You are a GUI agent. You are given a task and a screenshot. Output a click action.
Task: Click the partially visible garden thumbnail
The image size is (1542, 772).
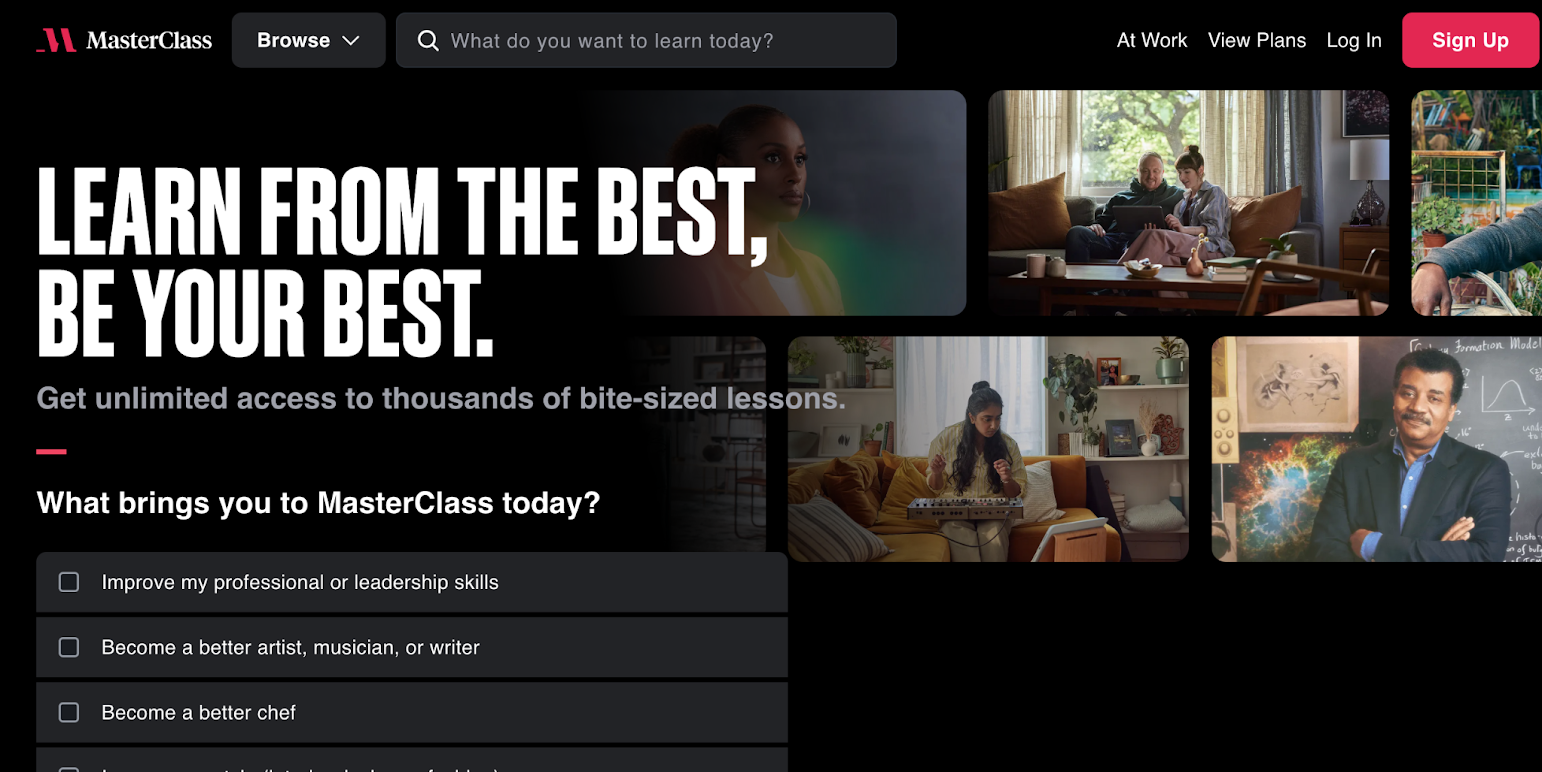[x=1476, y=203]
